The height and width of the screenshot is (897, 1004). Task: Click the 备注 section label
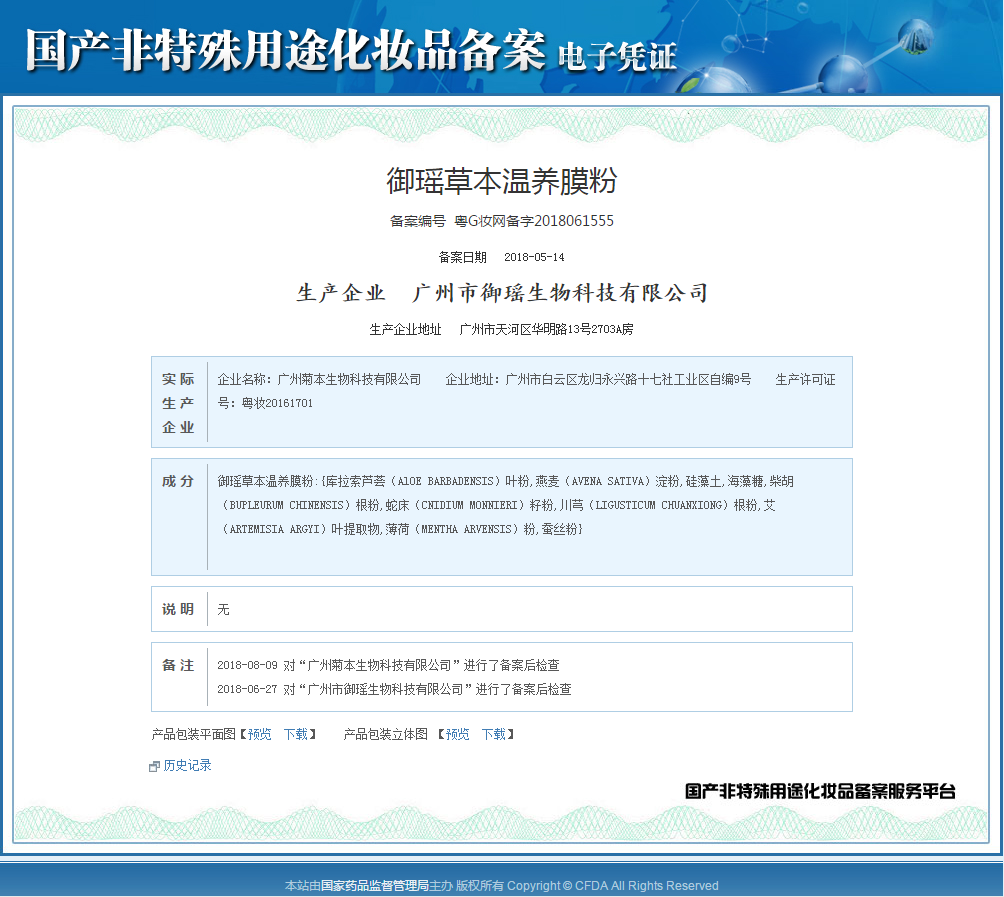[178, 665]
